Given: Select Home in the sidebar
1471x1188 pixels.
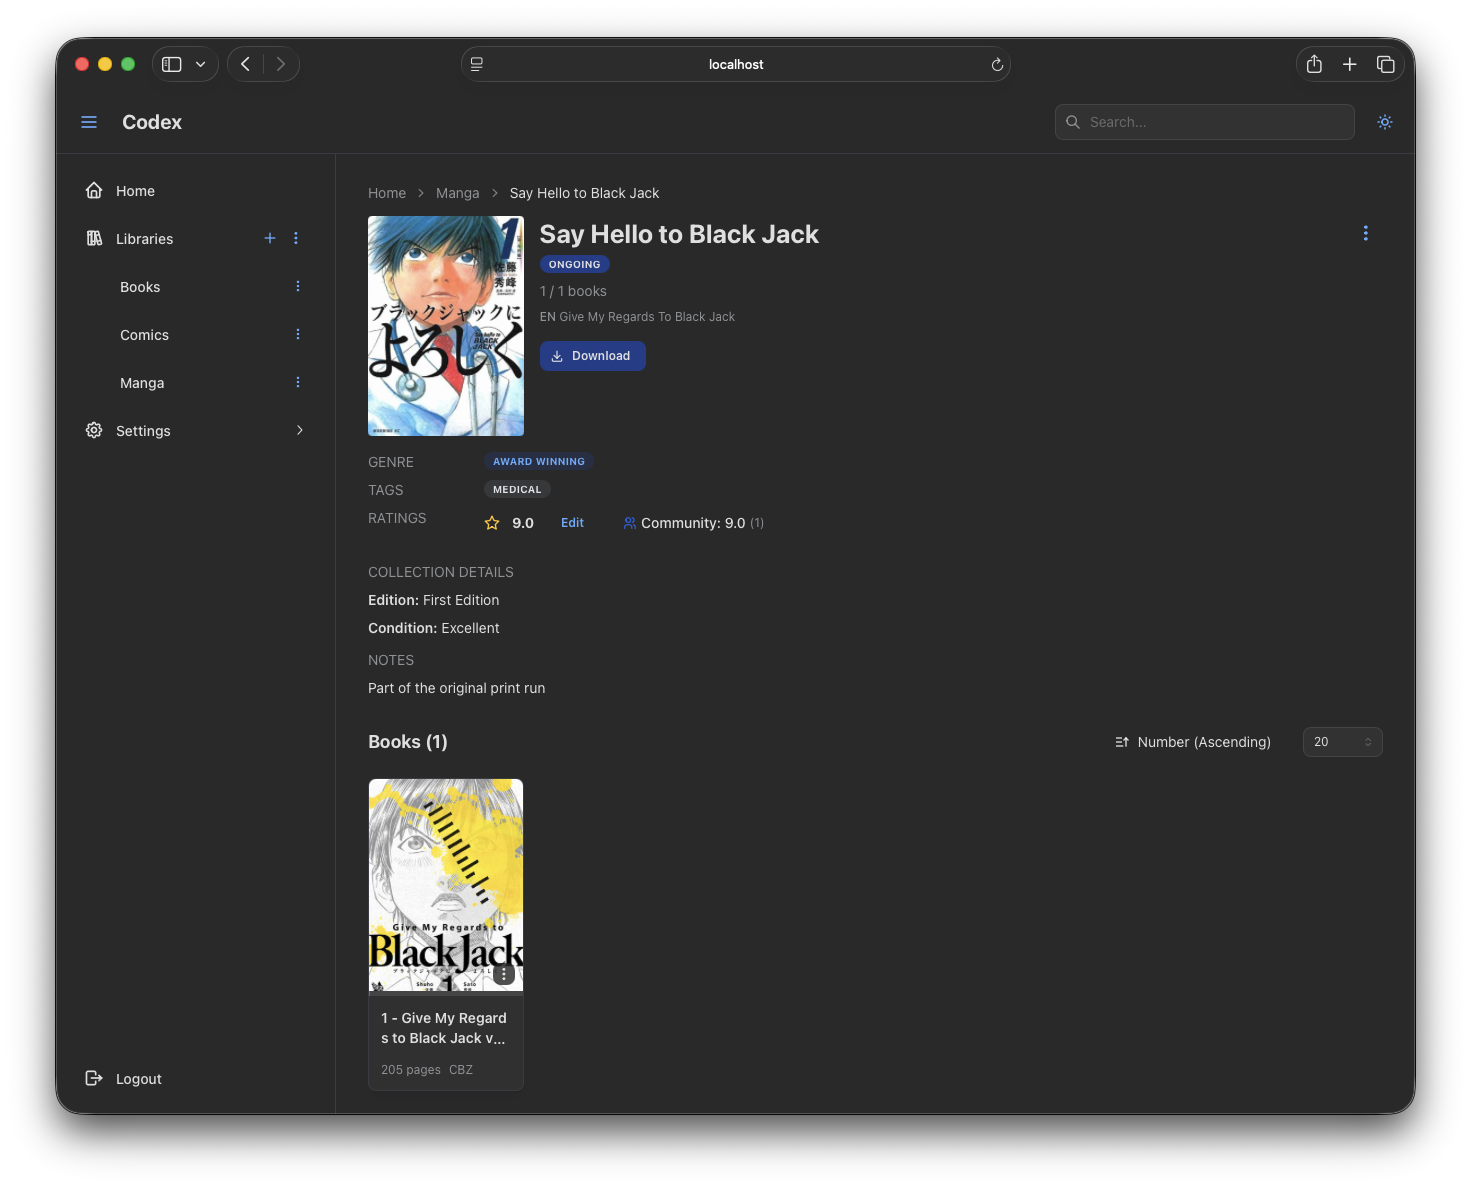Looking at the screenshot, I should [x=135, y=190].
